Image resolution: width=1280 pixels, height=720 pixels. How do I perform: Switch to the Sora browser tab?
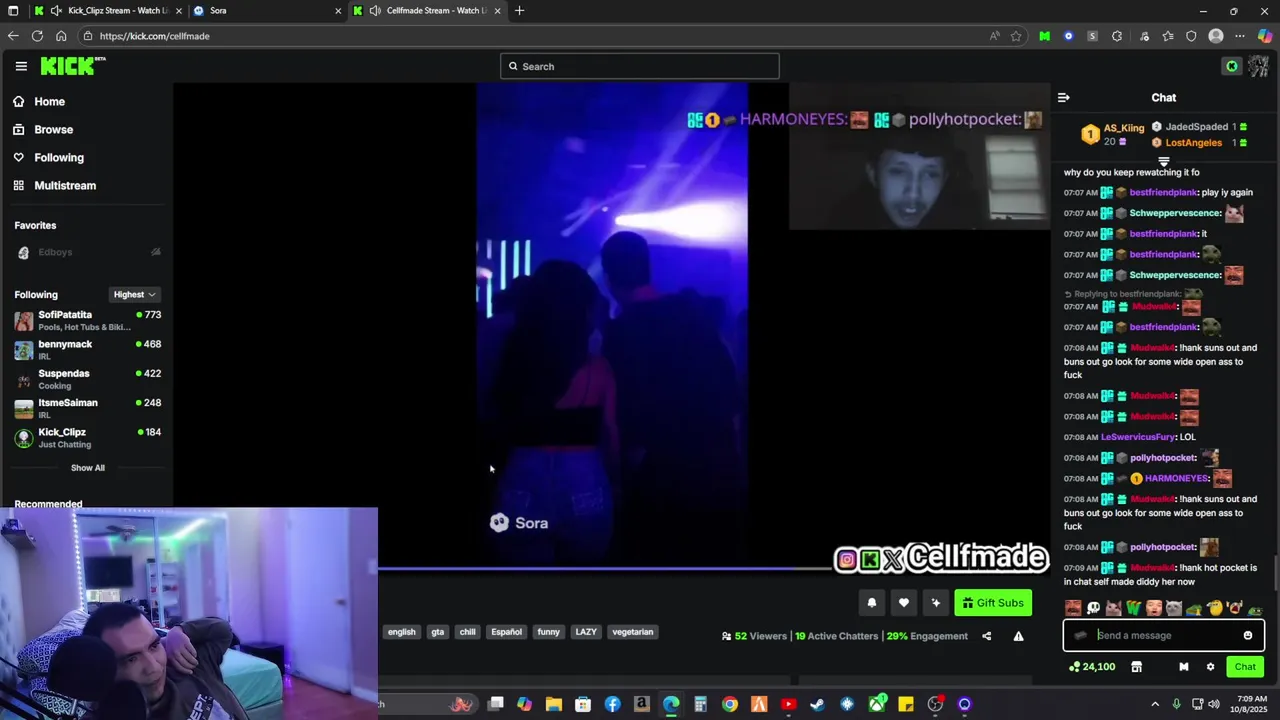tap(267, 11)
